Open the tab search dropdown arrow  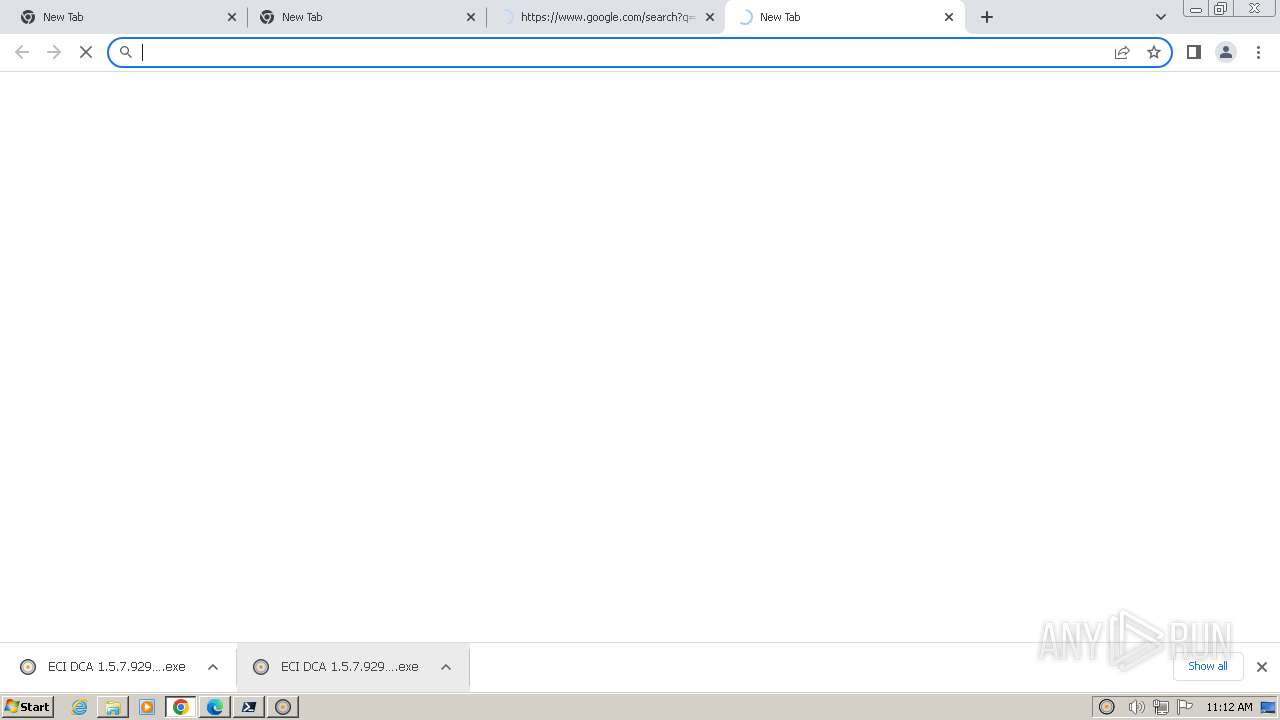click(x=1161, y=17)
